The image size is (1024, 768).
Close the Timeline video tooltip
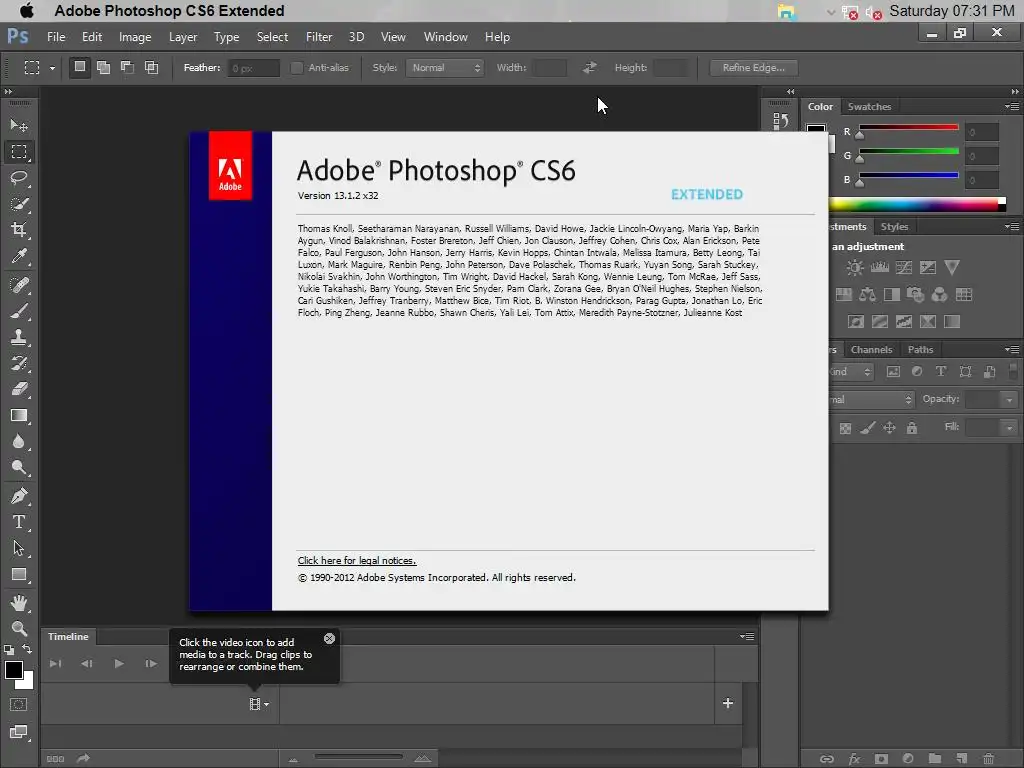tap(330, 639)
